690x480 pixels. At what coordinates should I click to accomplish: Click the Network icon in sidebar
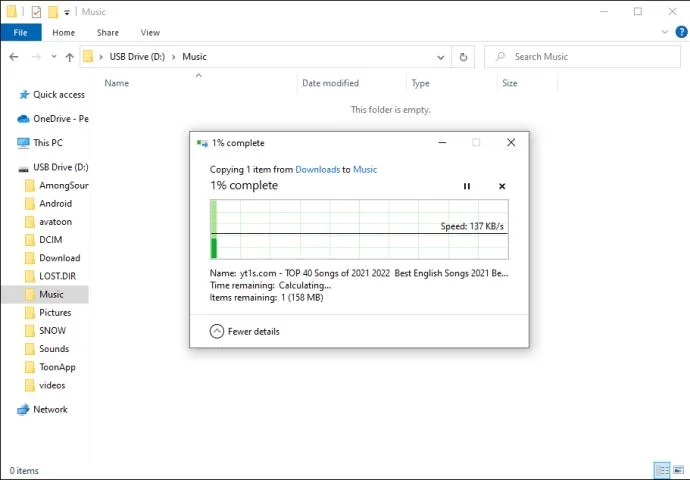click(23, 410)
